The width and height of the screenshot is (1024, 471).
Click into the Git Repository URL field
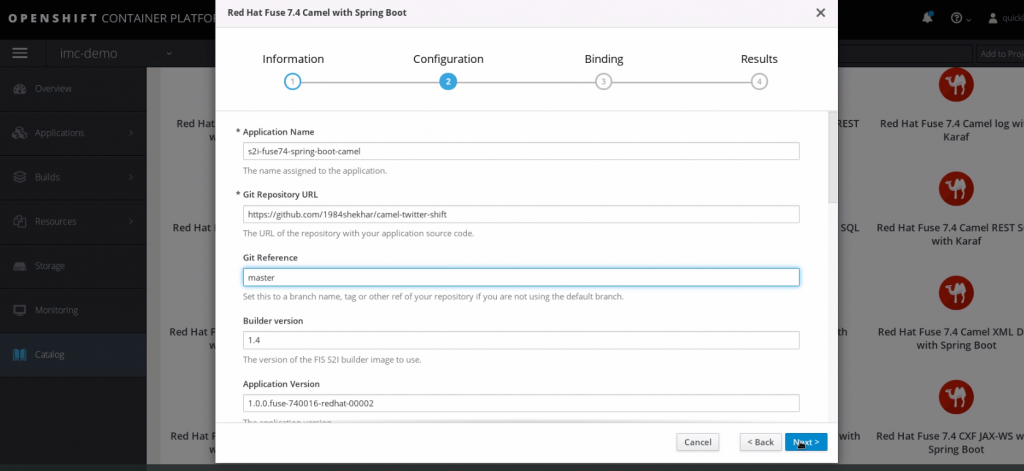pos(520,214)
